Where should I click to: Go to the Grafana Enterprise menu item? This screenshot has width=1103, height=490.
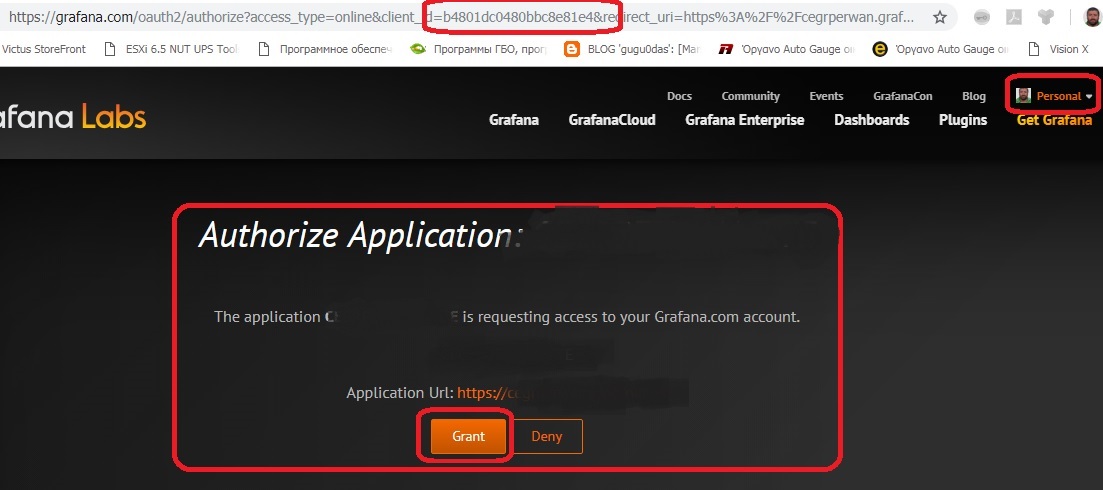(x=744, y=120)
